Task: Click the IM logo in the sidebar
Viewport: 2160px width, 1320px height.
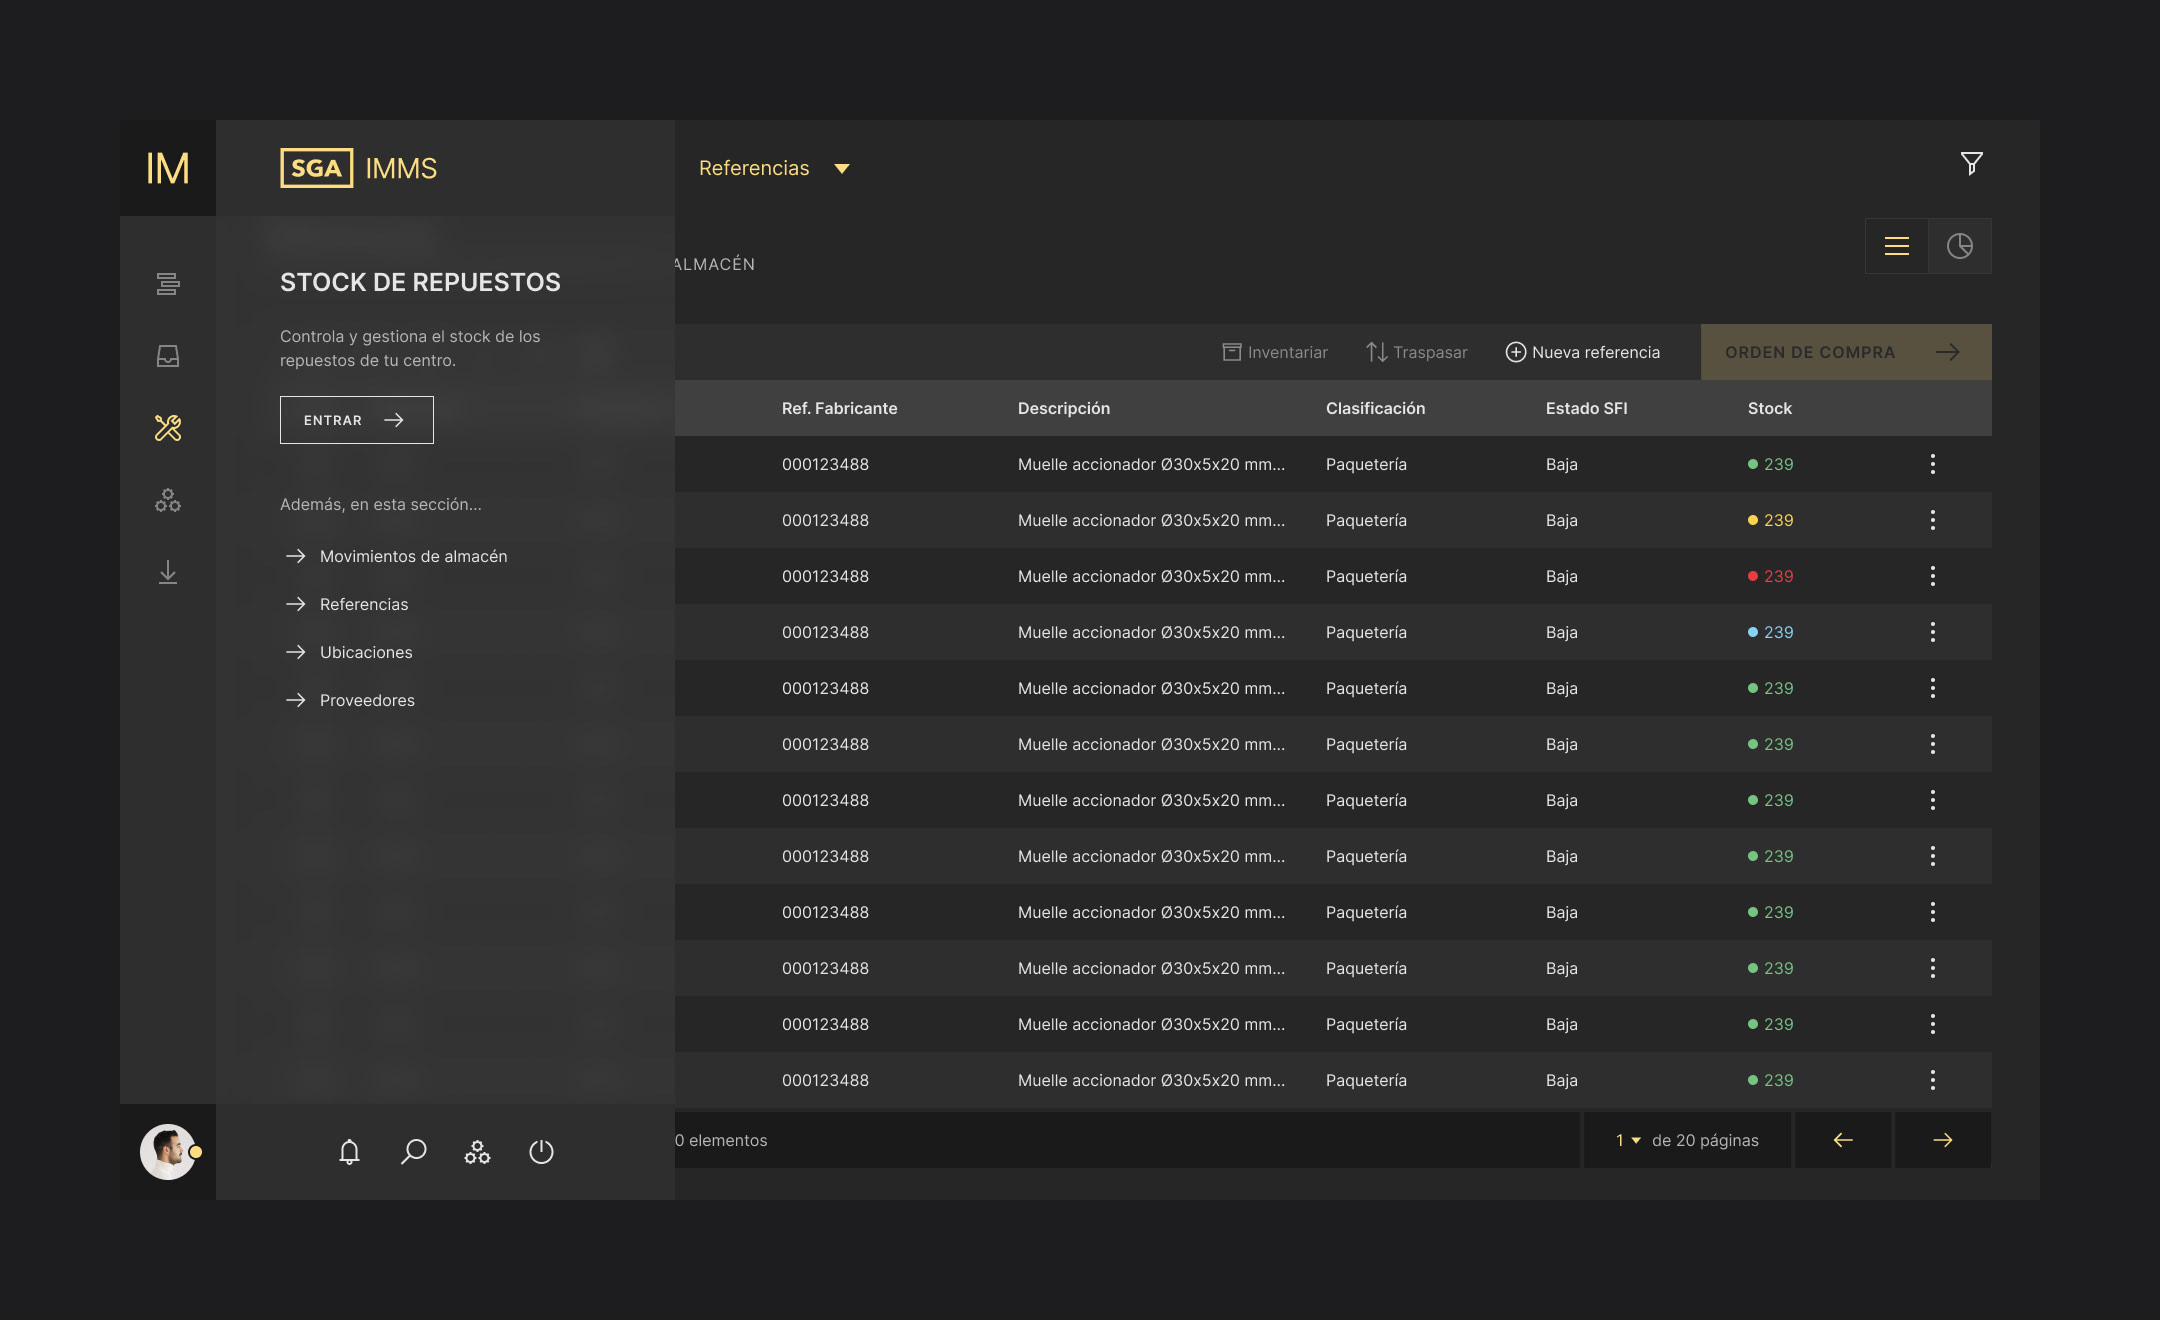Action: coord(168,168)
